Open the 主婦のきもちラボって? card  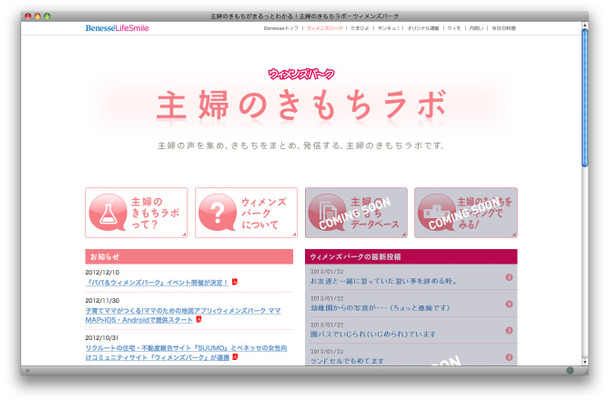click(x=136, y=212)
